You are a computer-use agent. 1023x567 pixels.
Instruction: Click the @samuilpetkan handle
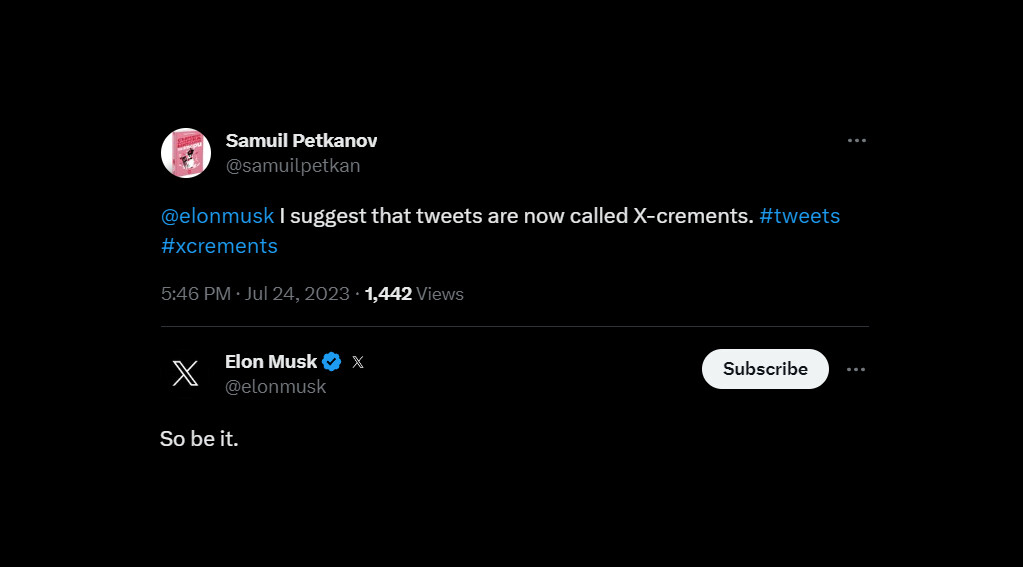click(x=293, y=166)
